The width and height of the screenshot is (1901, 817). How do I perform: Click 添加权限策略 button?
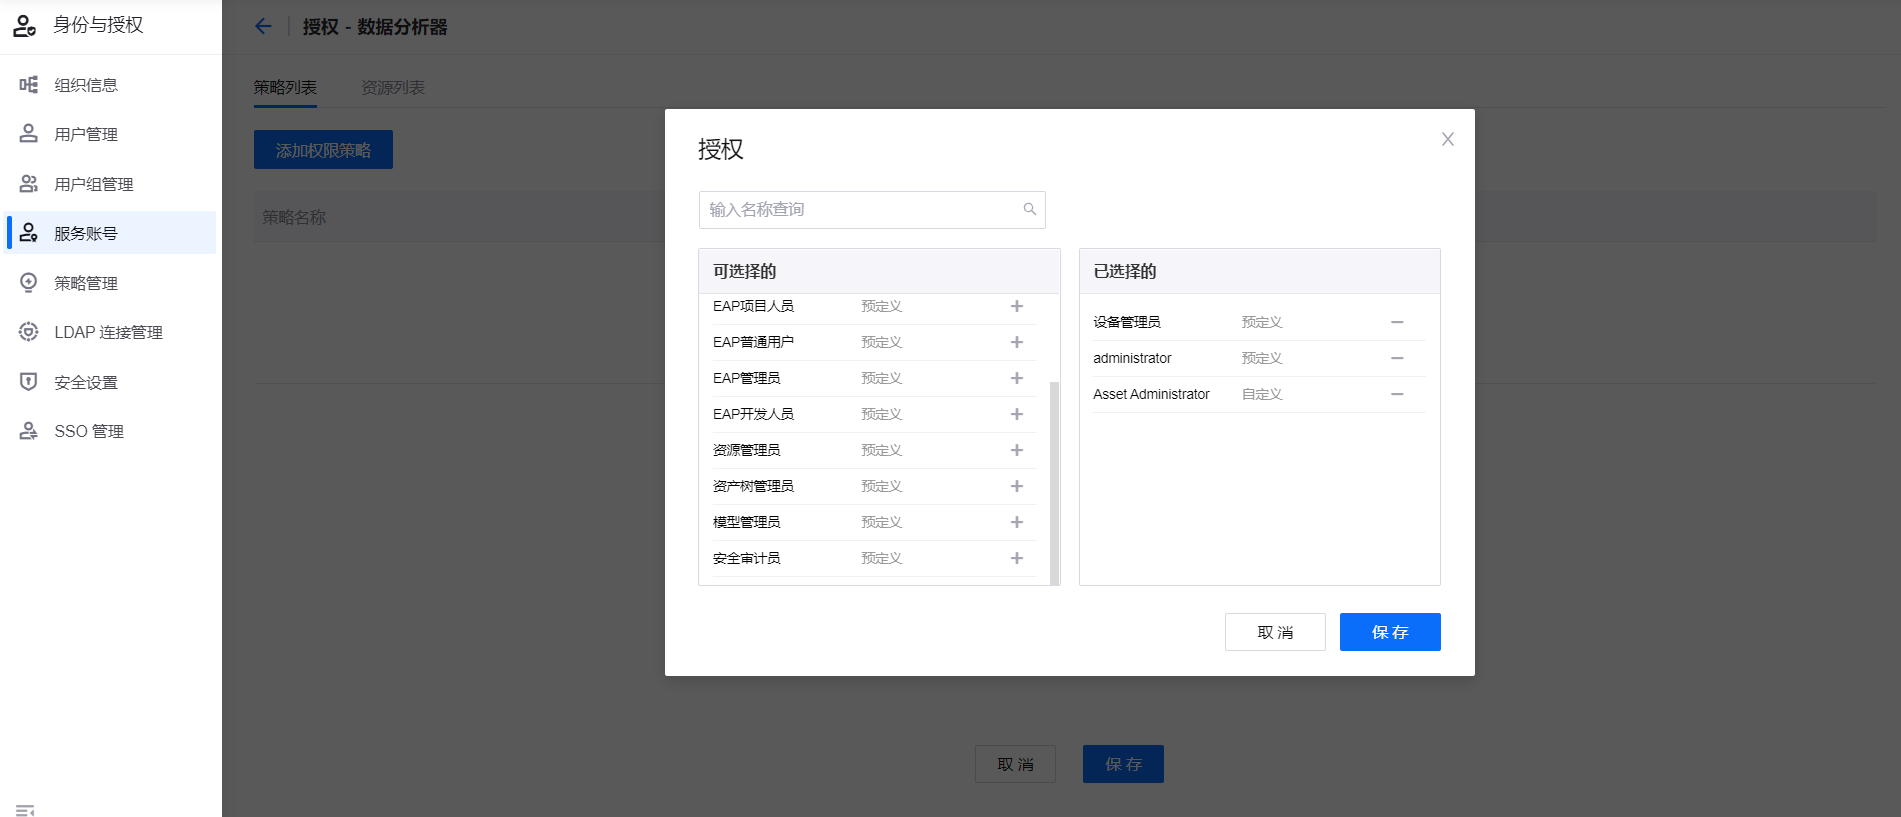coord(323,150)
